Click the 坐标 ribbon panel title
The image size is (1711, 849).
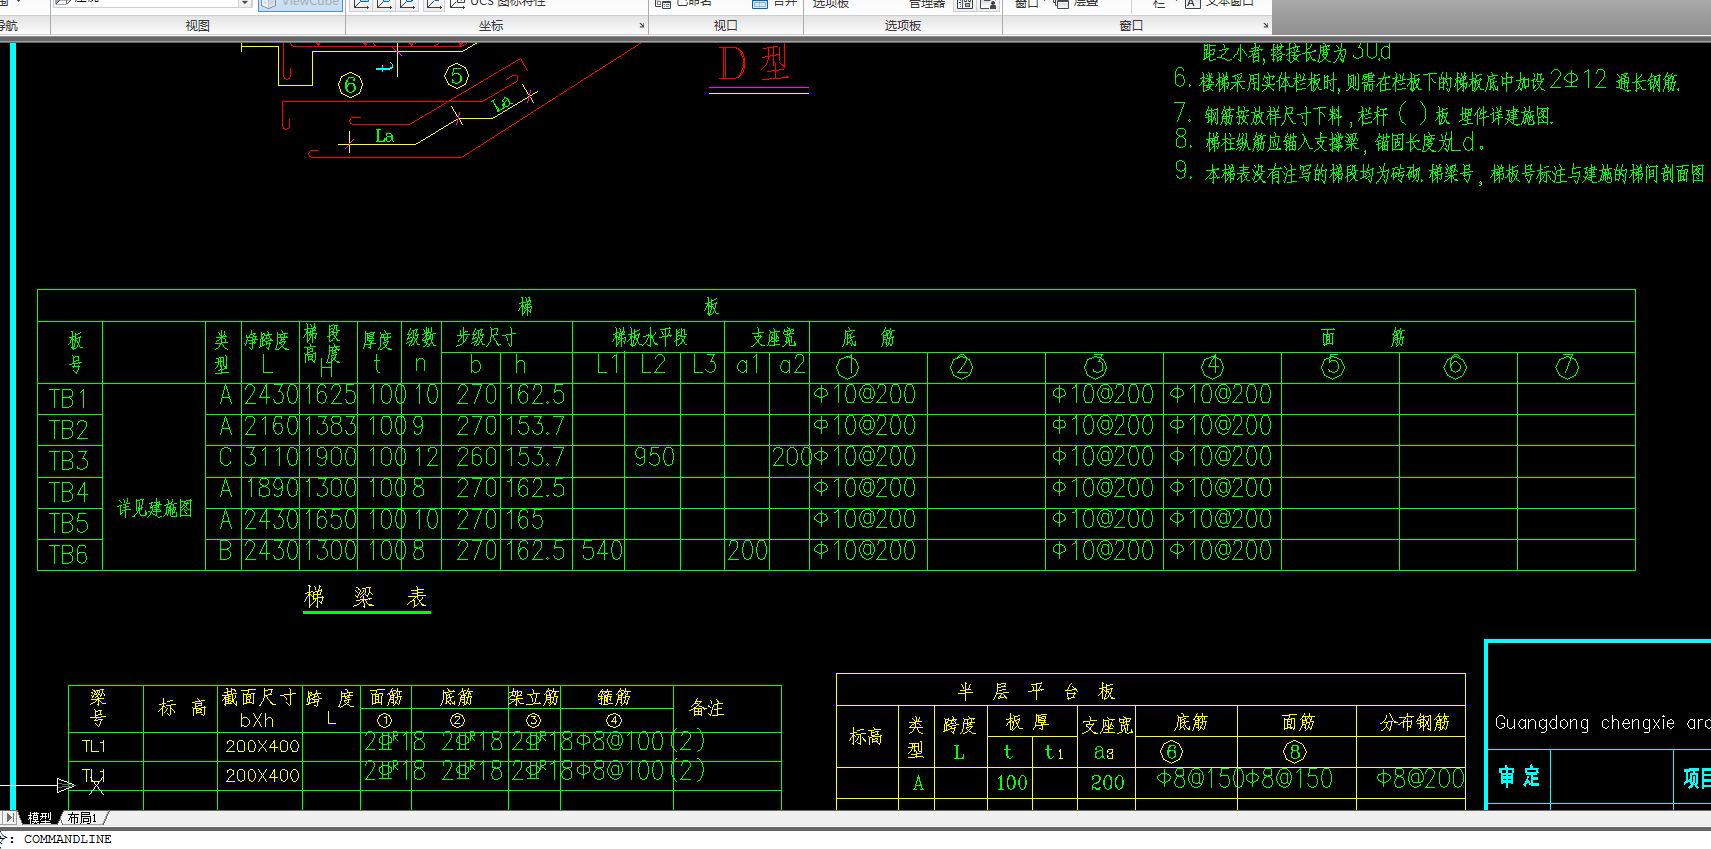tap(491, 26)
